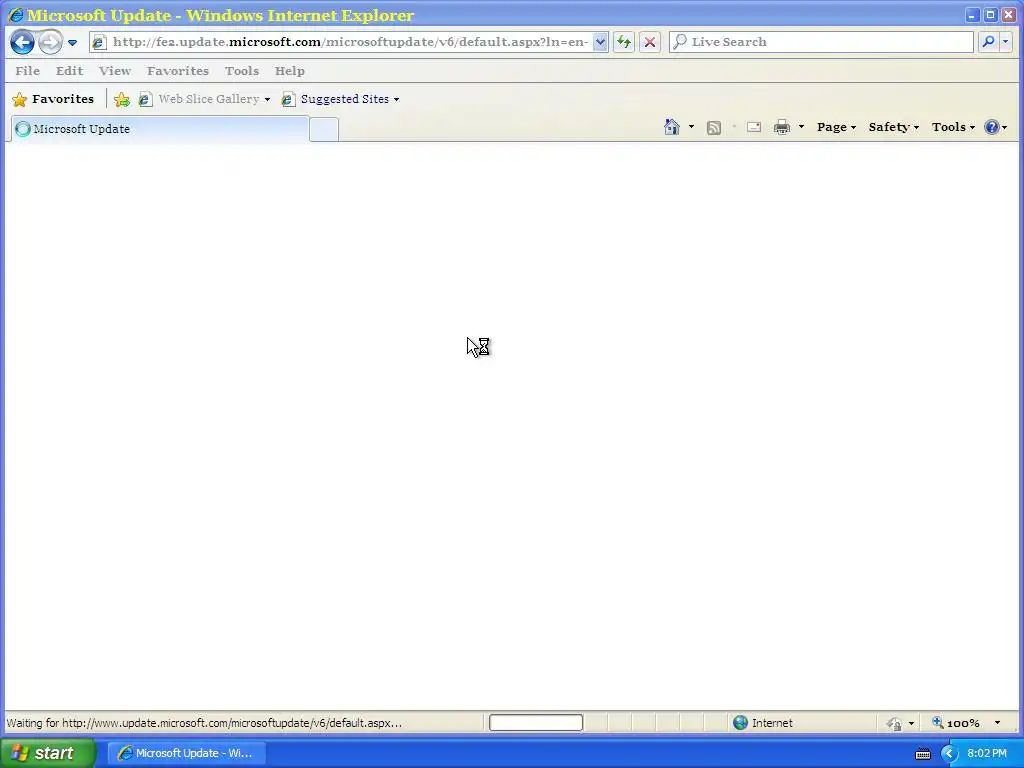This screenshot has width=1024, height=768.
Task: Expand Suggested Sites dropdown arrow
Action: 396,99
